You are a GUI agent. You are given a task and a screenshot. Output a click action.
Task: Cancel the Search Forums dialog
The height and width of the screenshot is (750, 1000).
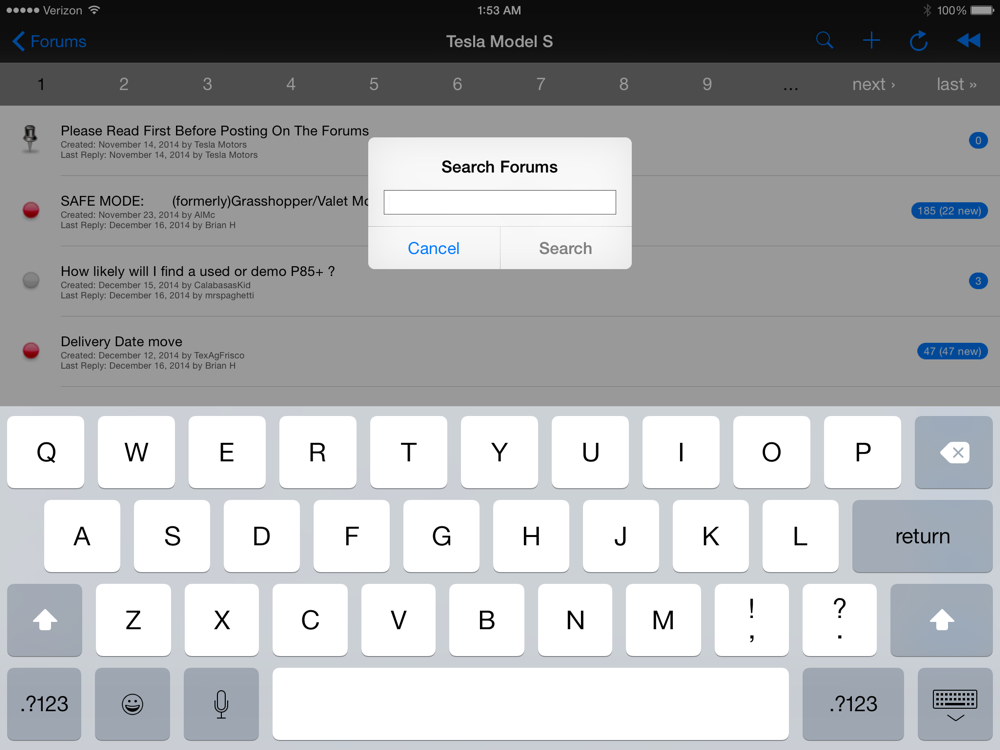pos(434,248)
